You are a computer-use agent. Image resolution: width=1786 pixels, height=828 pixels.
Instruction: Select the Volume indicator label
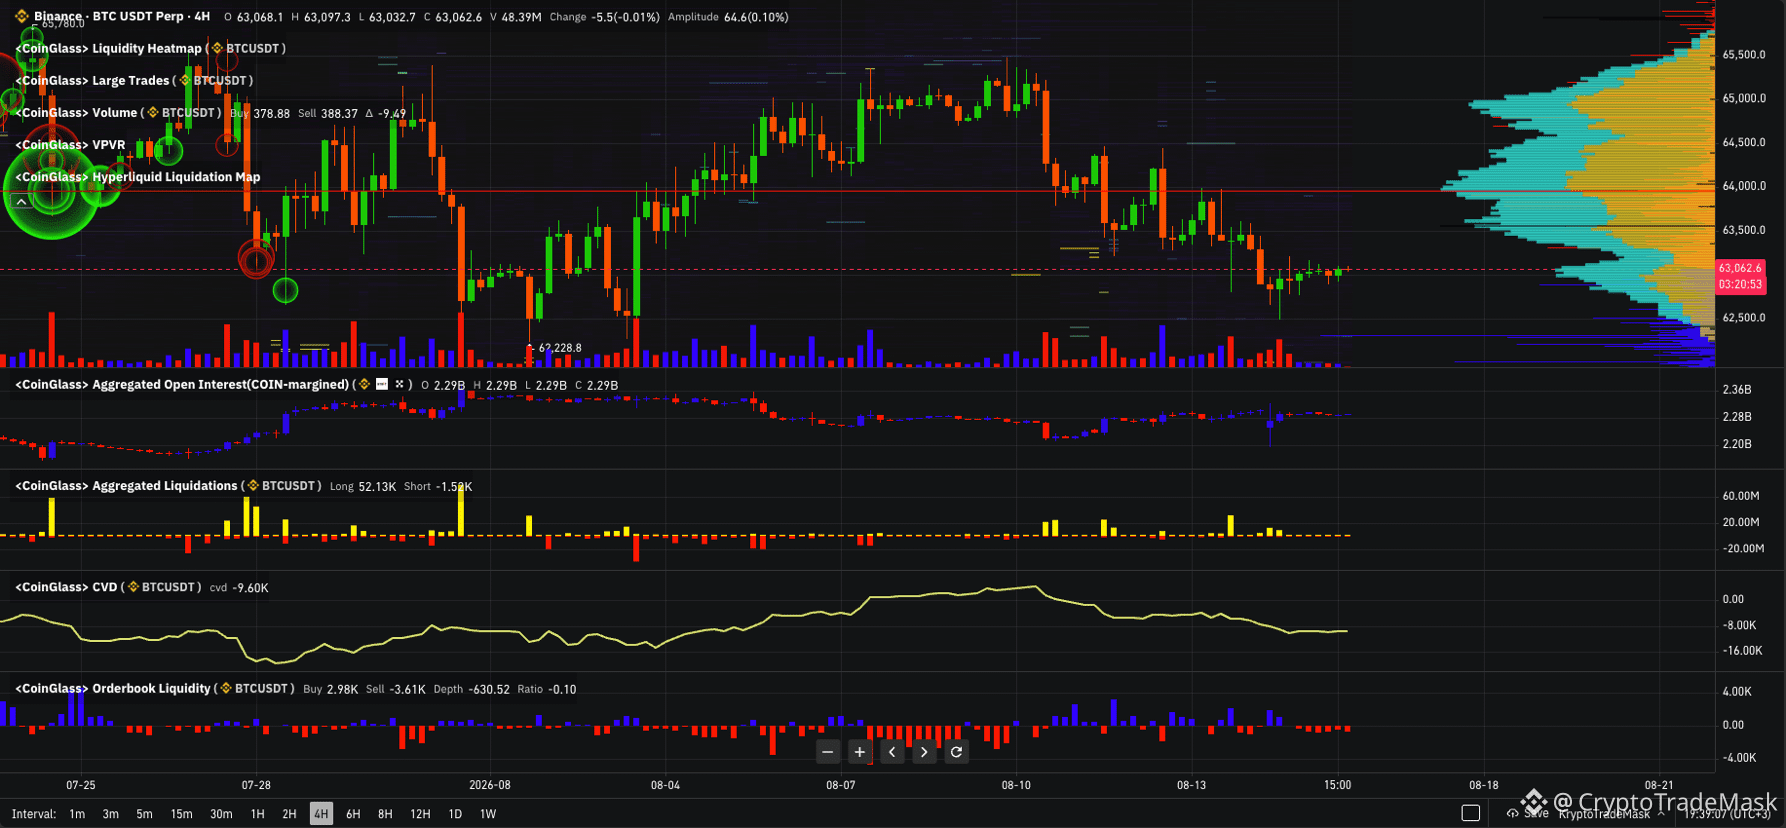(76, 113)
